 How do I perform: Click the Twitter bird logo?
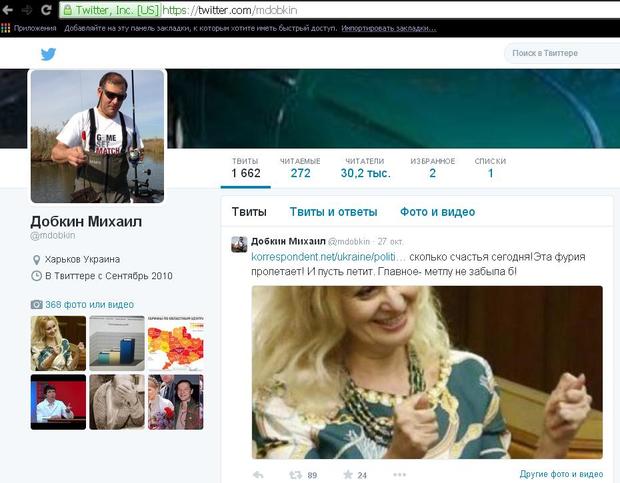47,54
